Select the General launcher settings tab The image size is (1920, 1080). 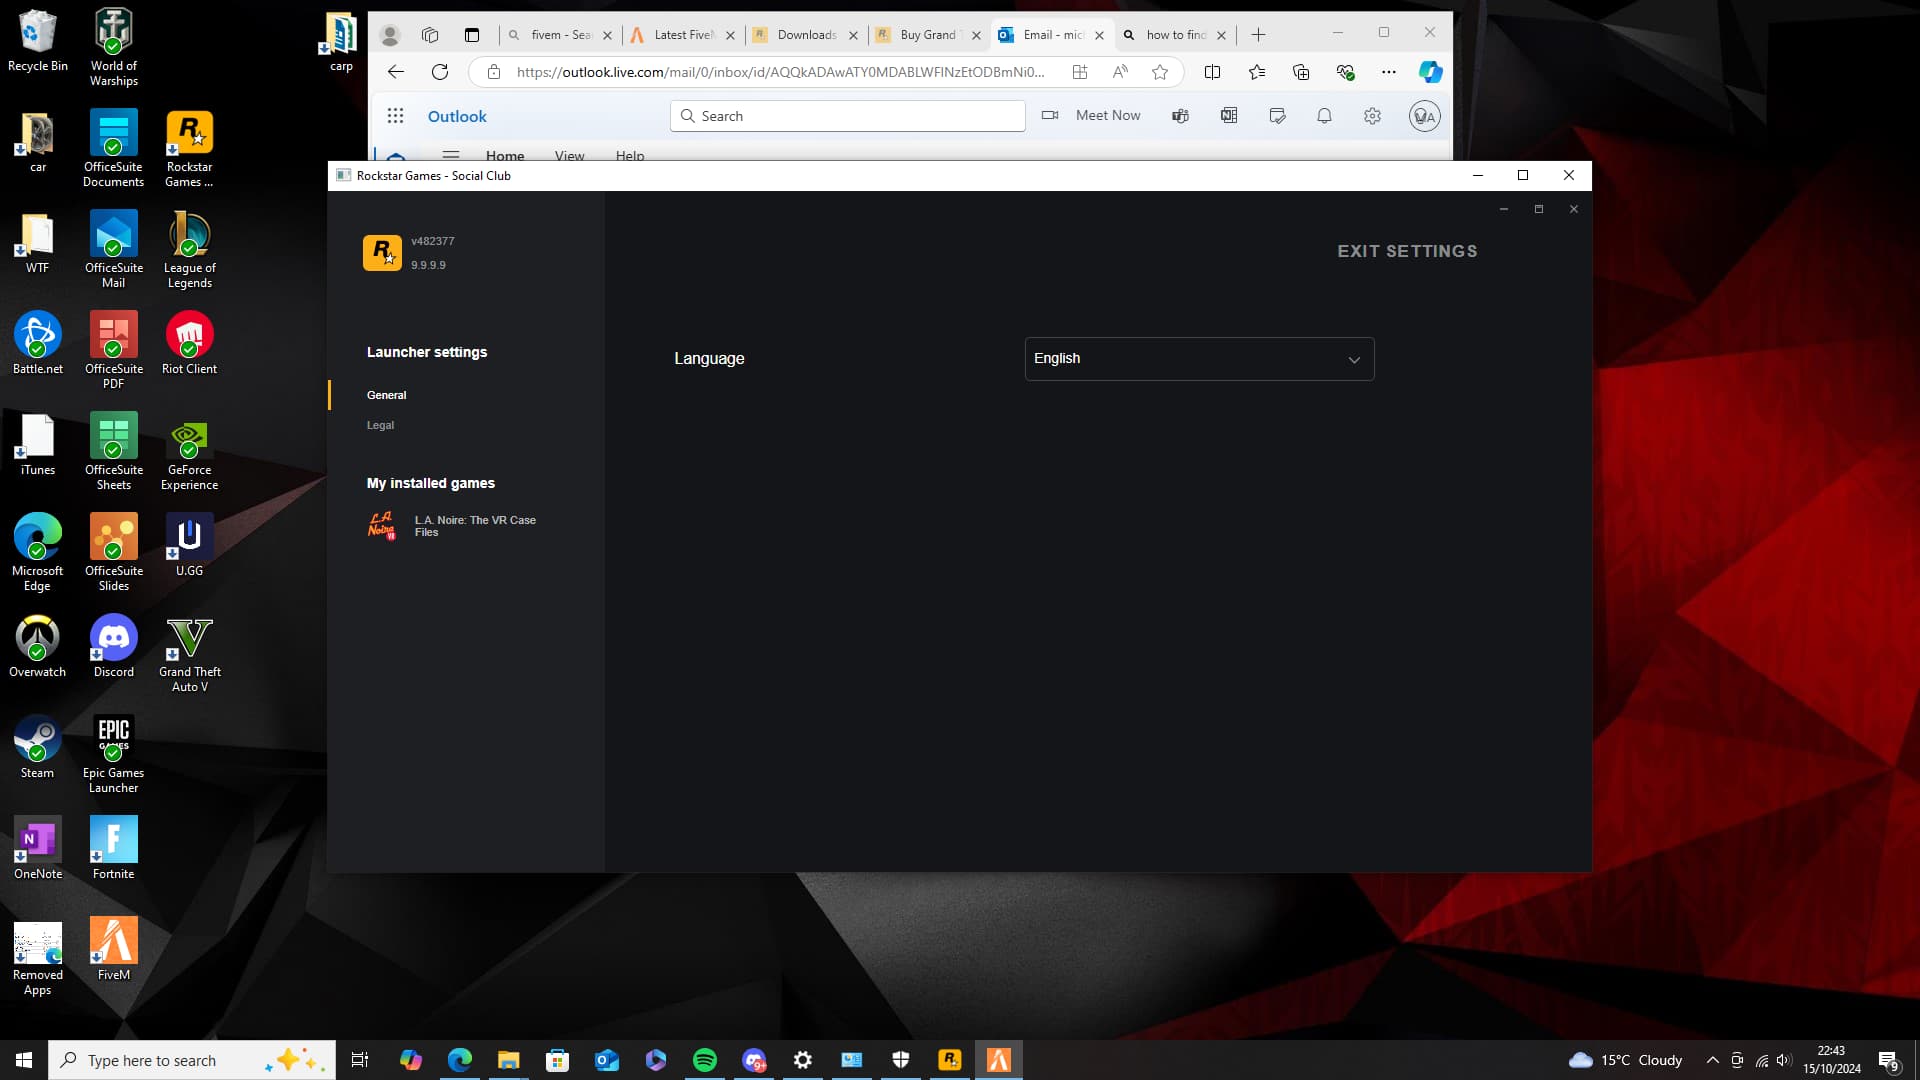[386, 395]
